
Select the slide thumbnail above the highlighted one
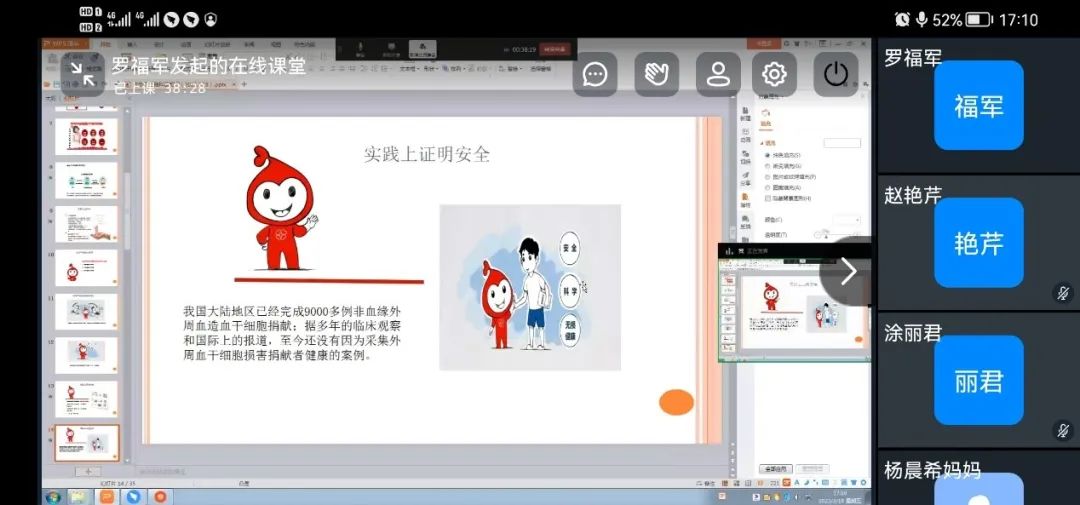87,399
